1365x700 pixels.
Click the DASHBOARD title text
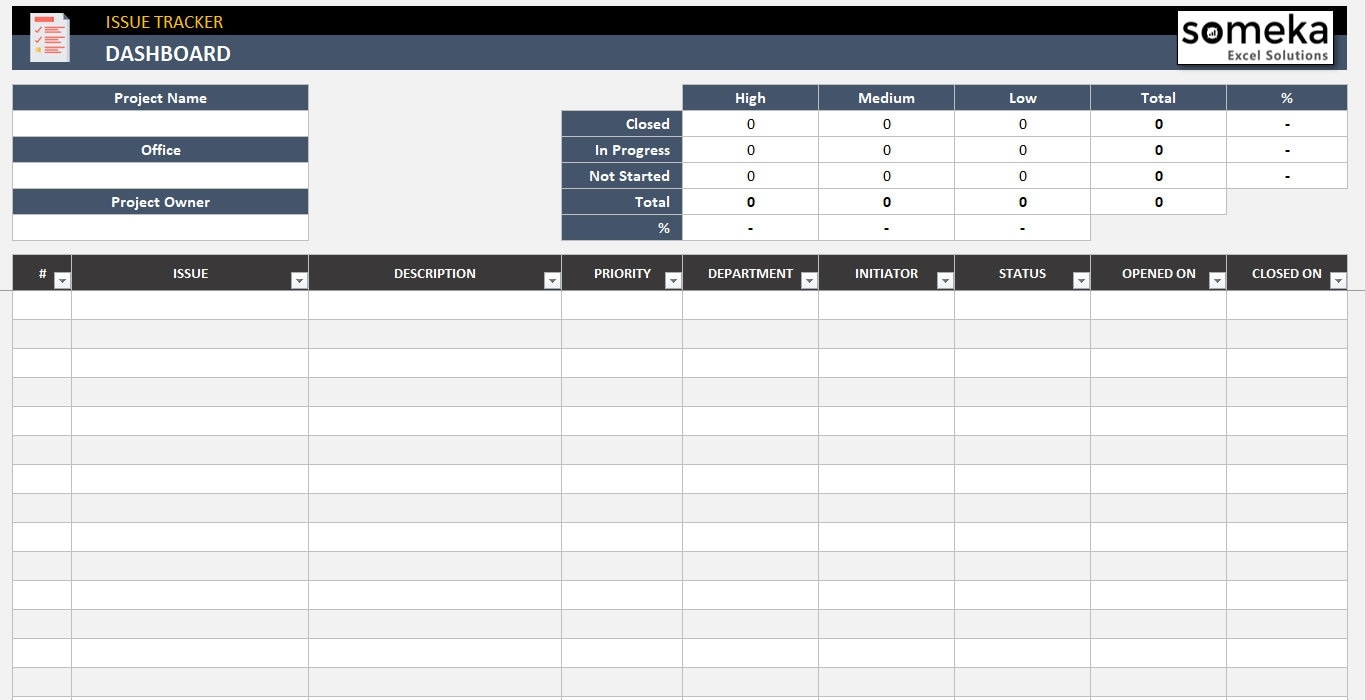coord(168,54)
